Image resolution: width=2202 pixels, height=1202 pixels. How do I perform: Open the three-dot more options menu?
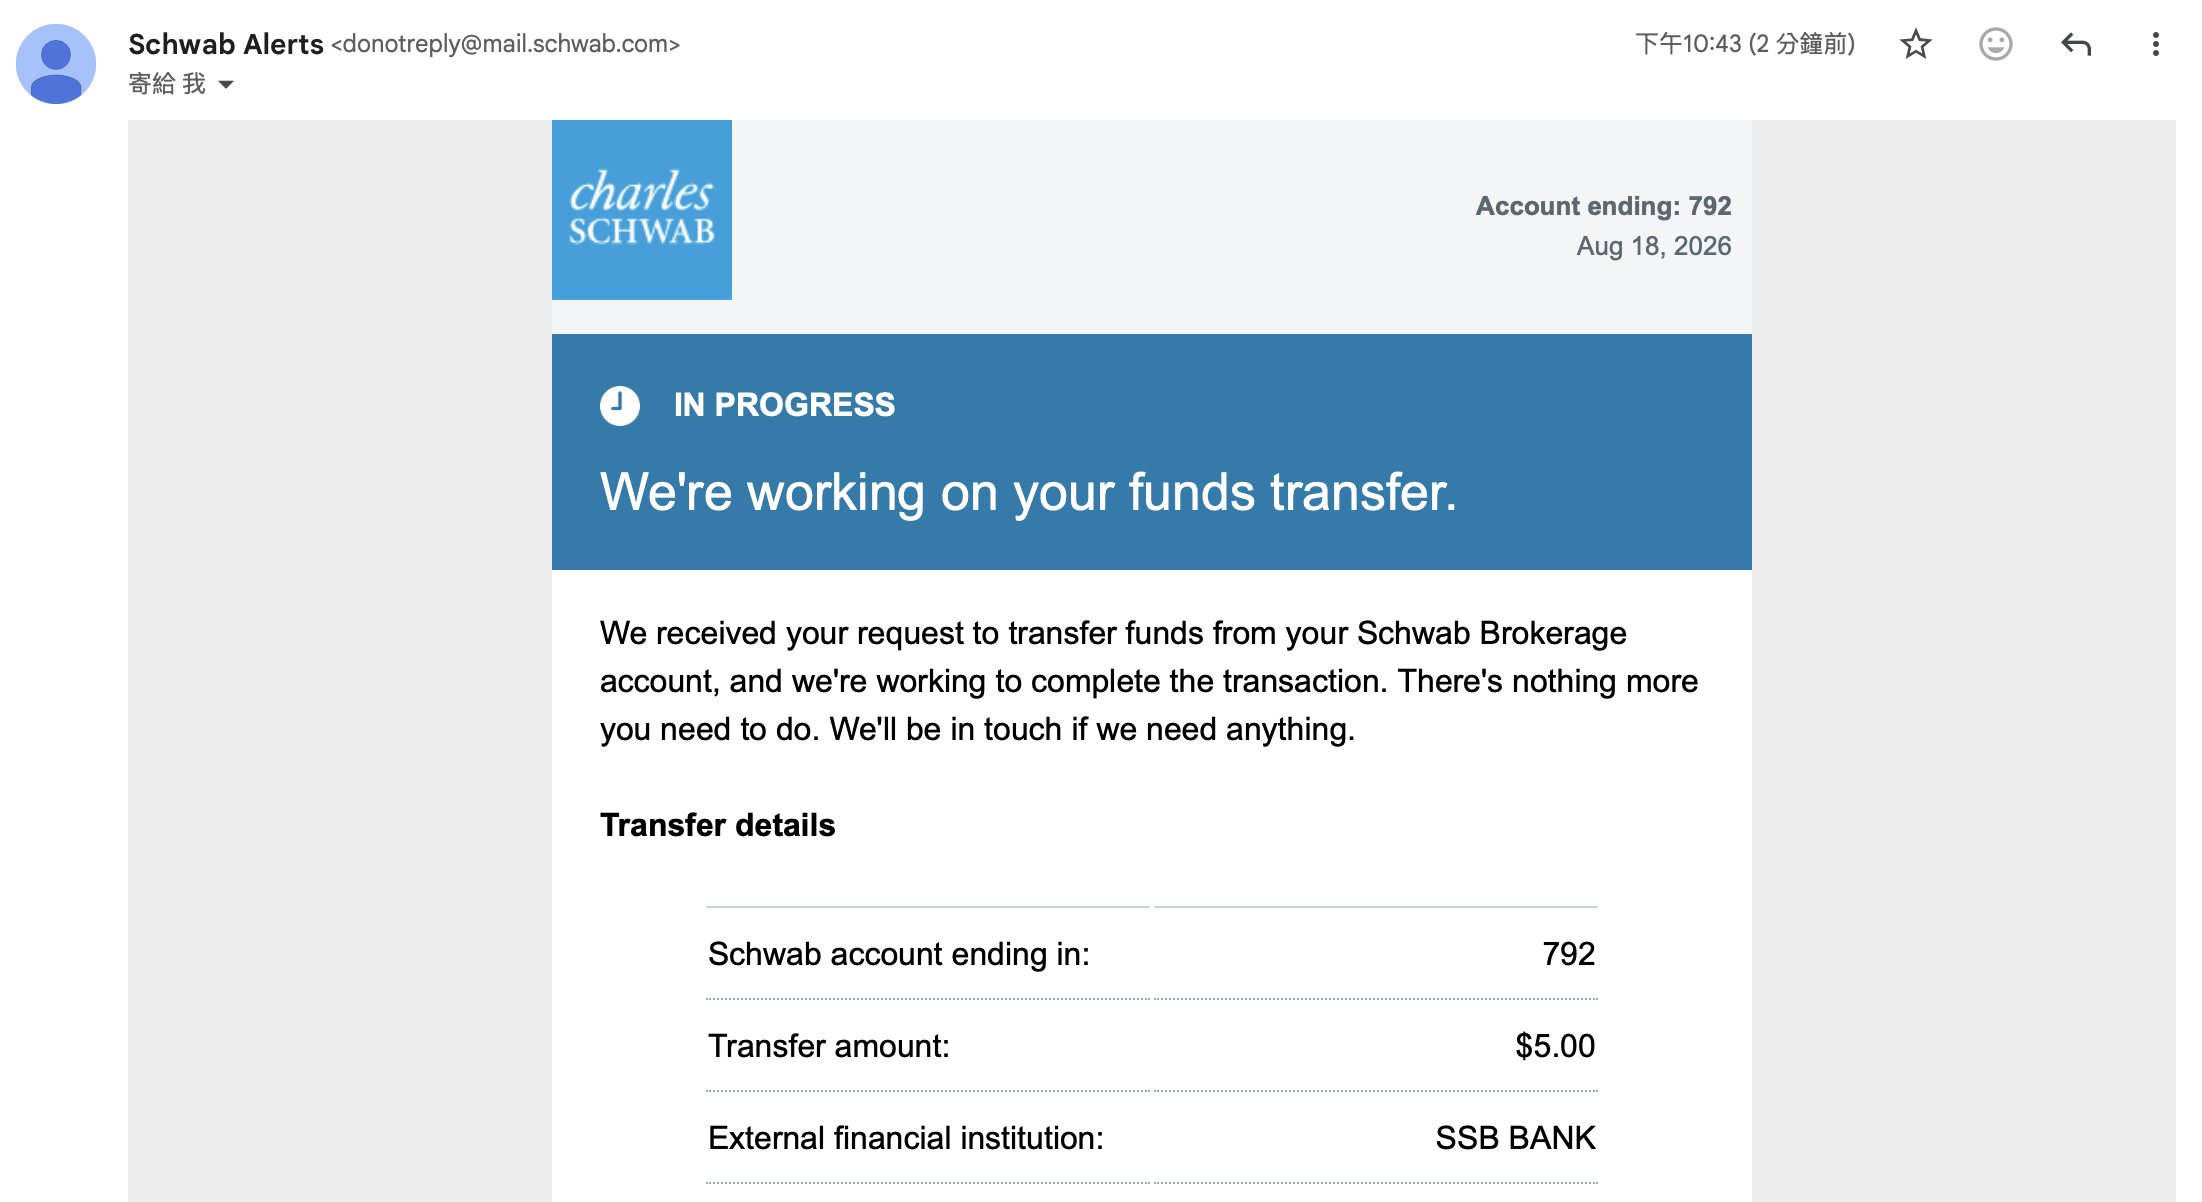2155,44
